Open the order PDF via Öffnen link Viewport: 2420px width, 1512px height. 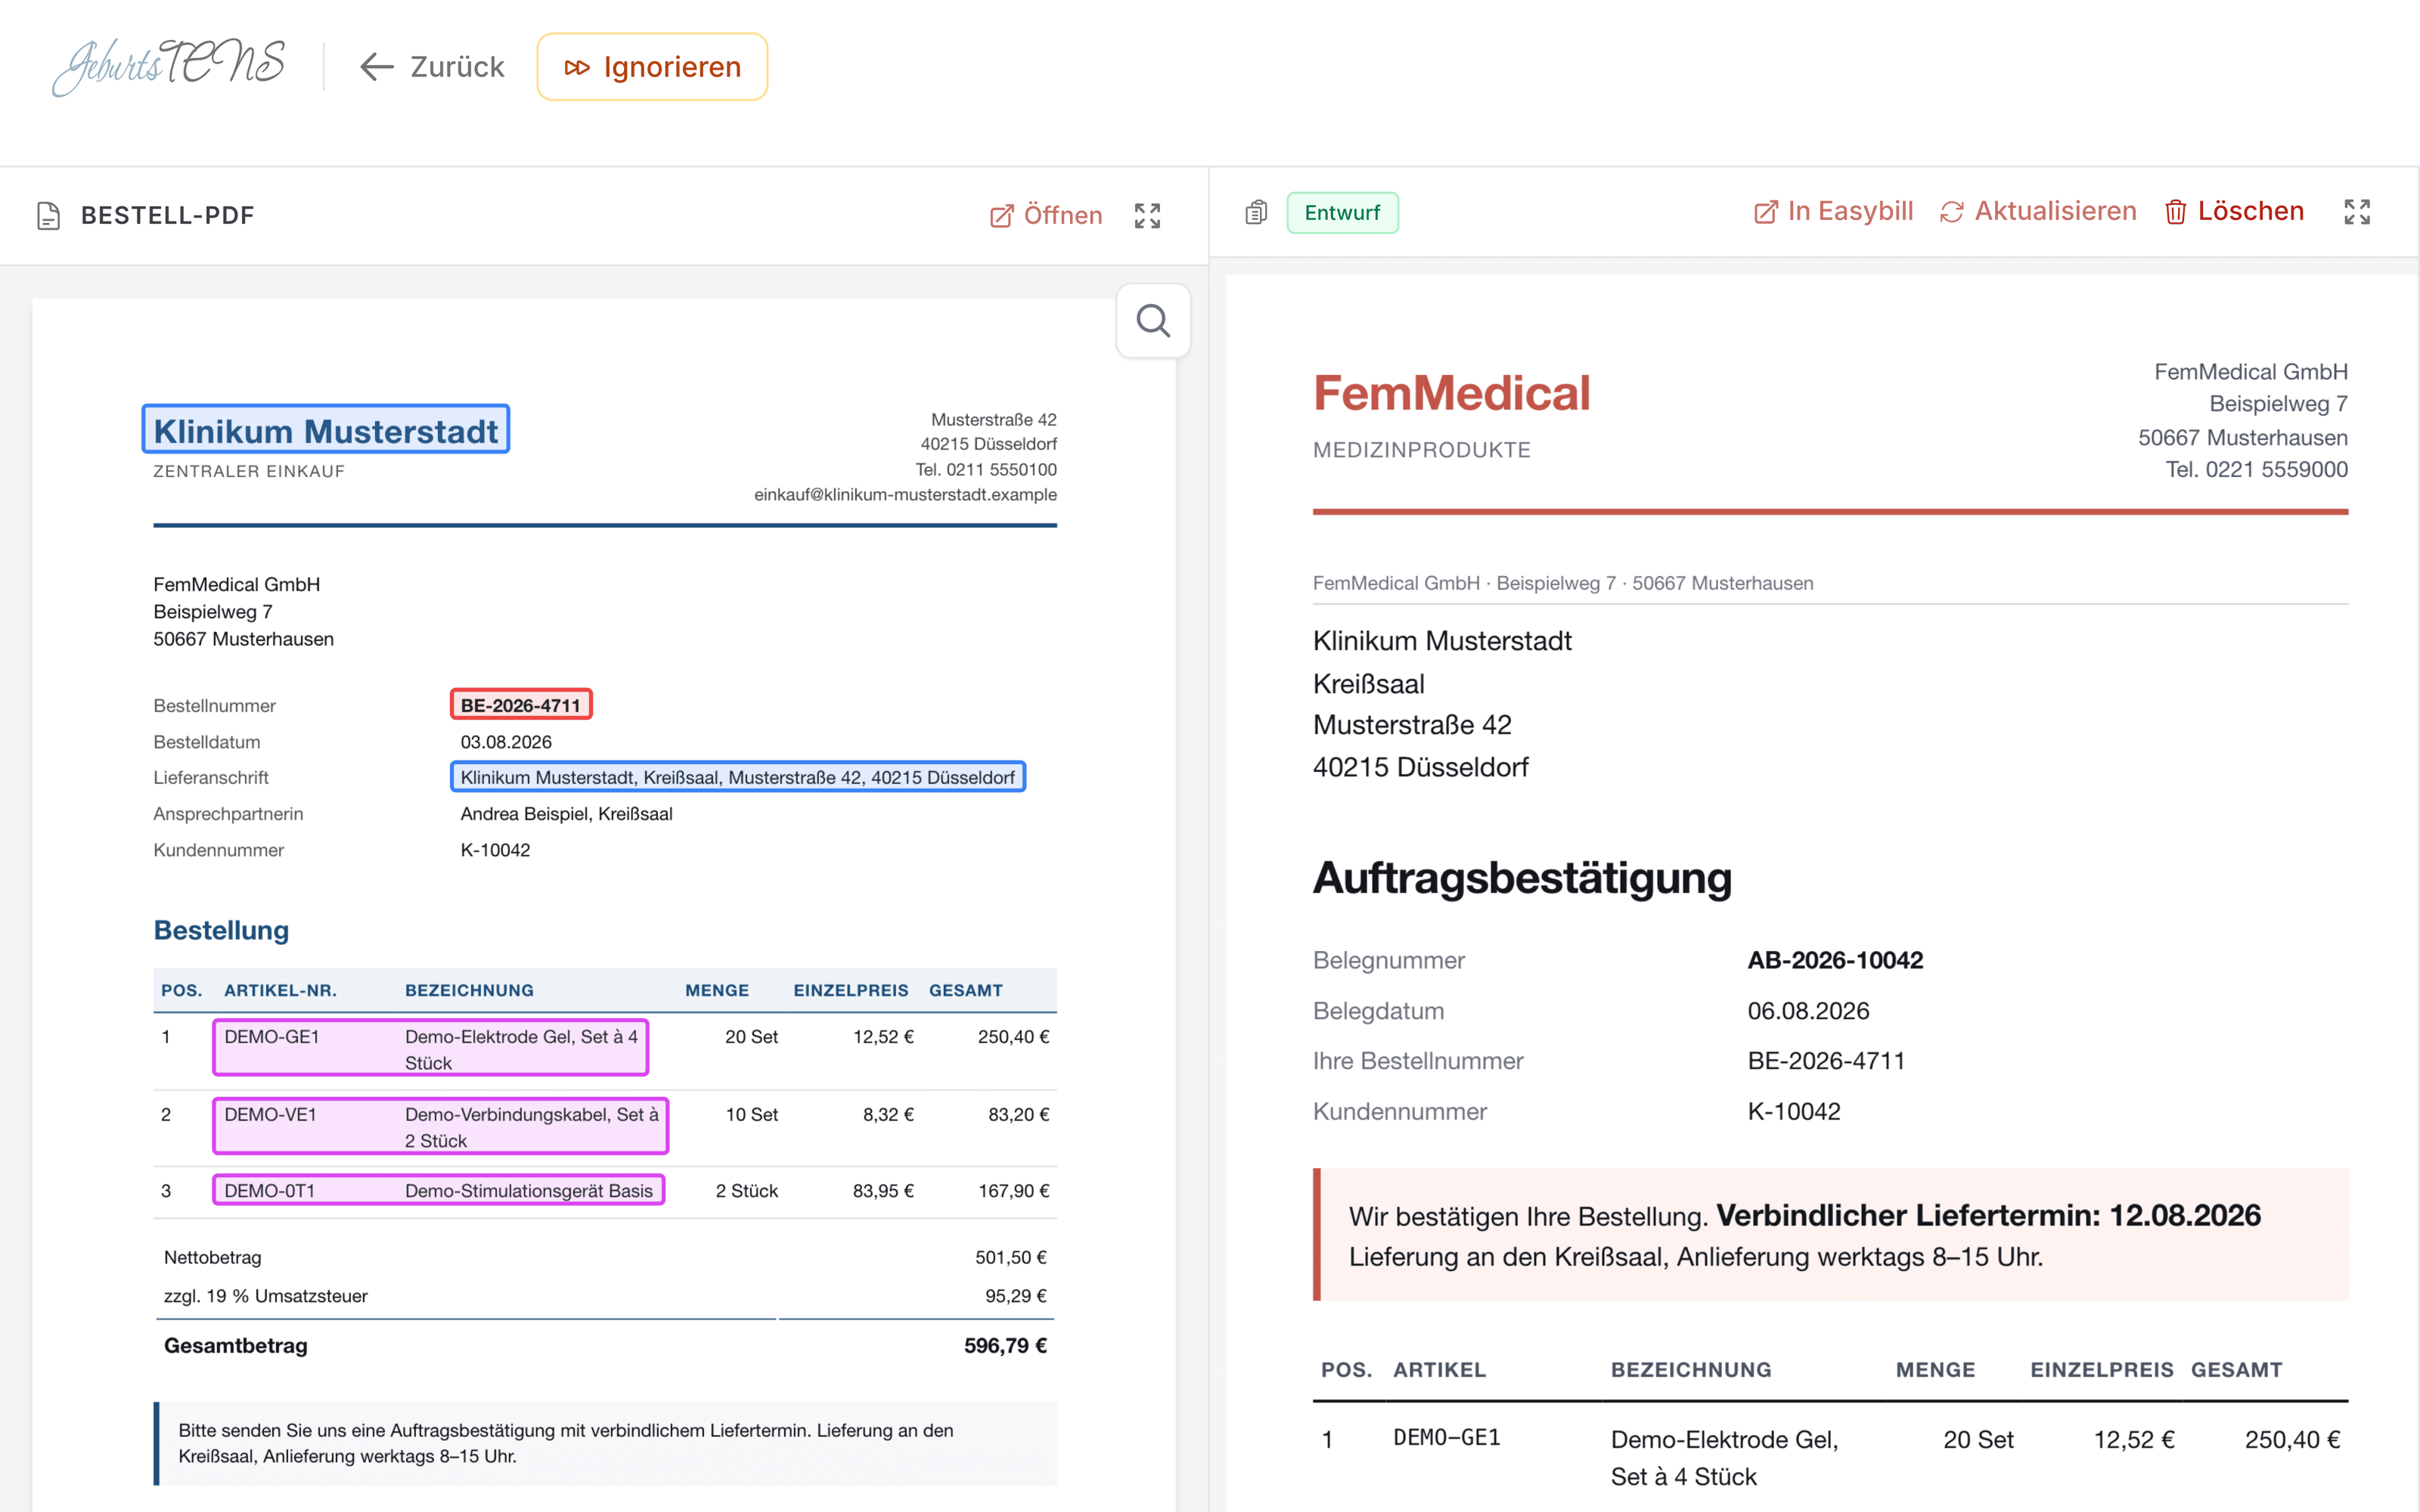click(1046, 215)
